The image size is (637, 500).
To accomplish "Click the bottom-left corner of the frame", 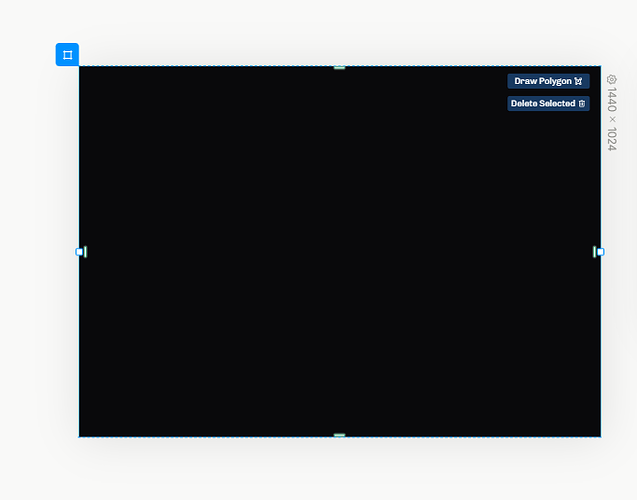I will click(80, 436).
